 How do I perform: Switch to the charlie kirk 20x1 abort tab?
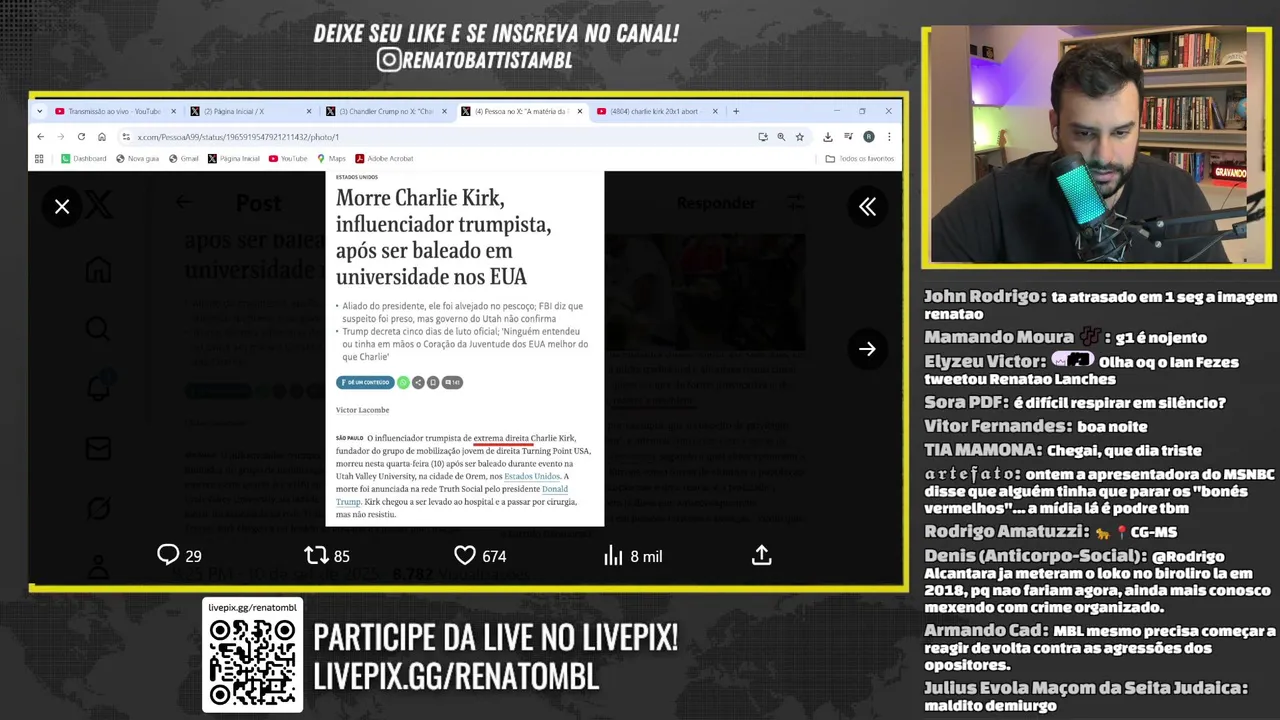(x=656, y=111)
